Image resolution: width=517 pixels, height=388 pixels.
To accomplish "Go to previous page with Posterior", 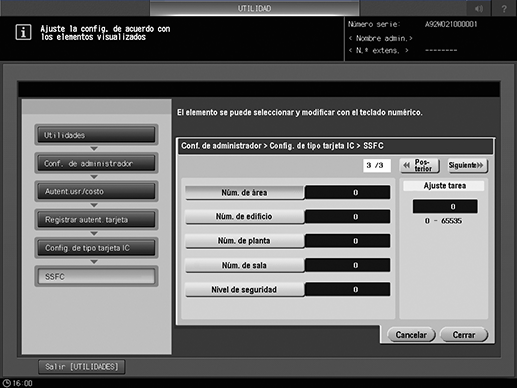I will coord(420,165).
